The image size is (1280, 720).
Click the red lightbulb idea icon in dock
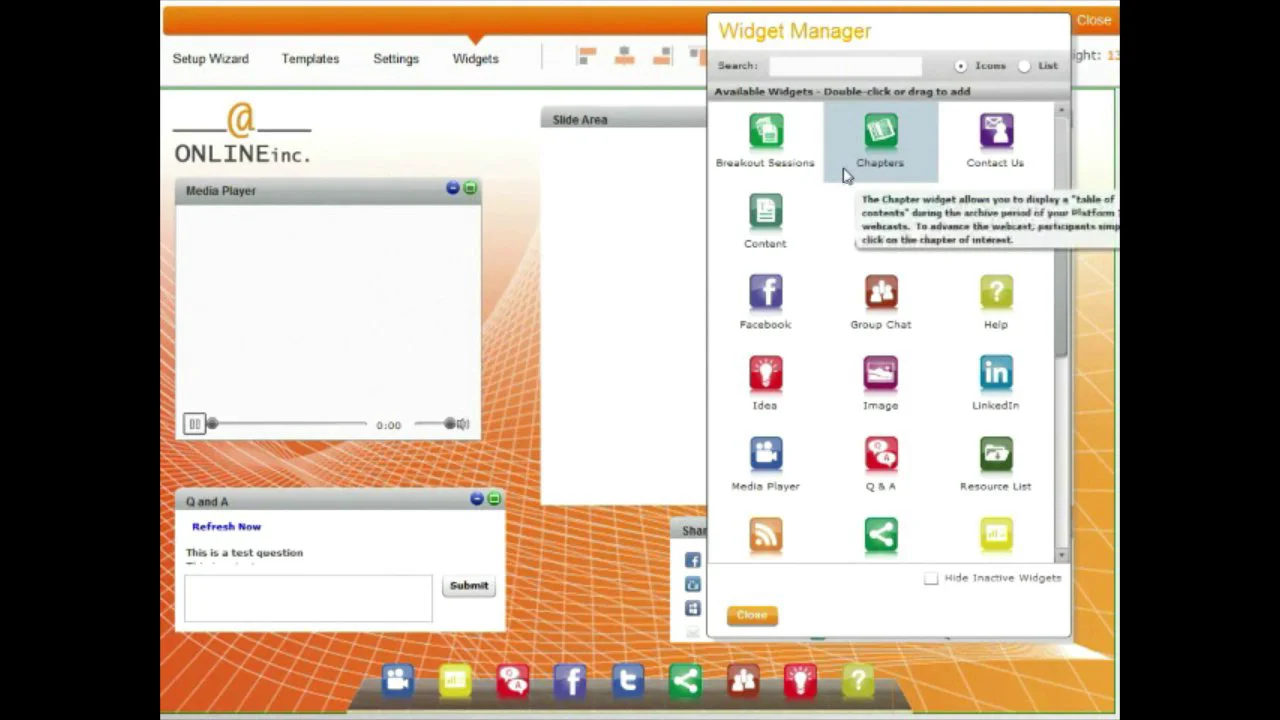[801, 681]
